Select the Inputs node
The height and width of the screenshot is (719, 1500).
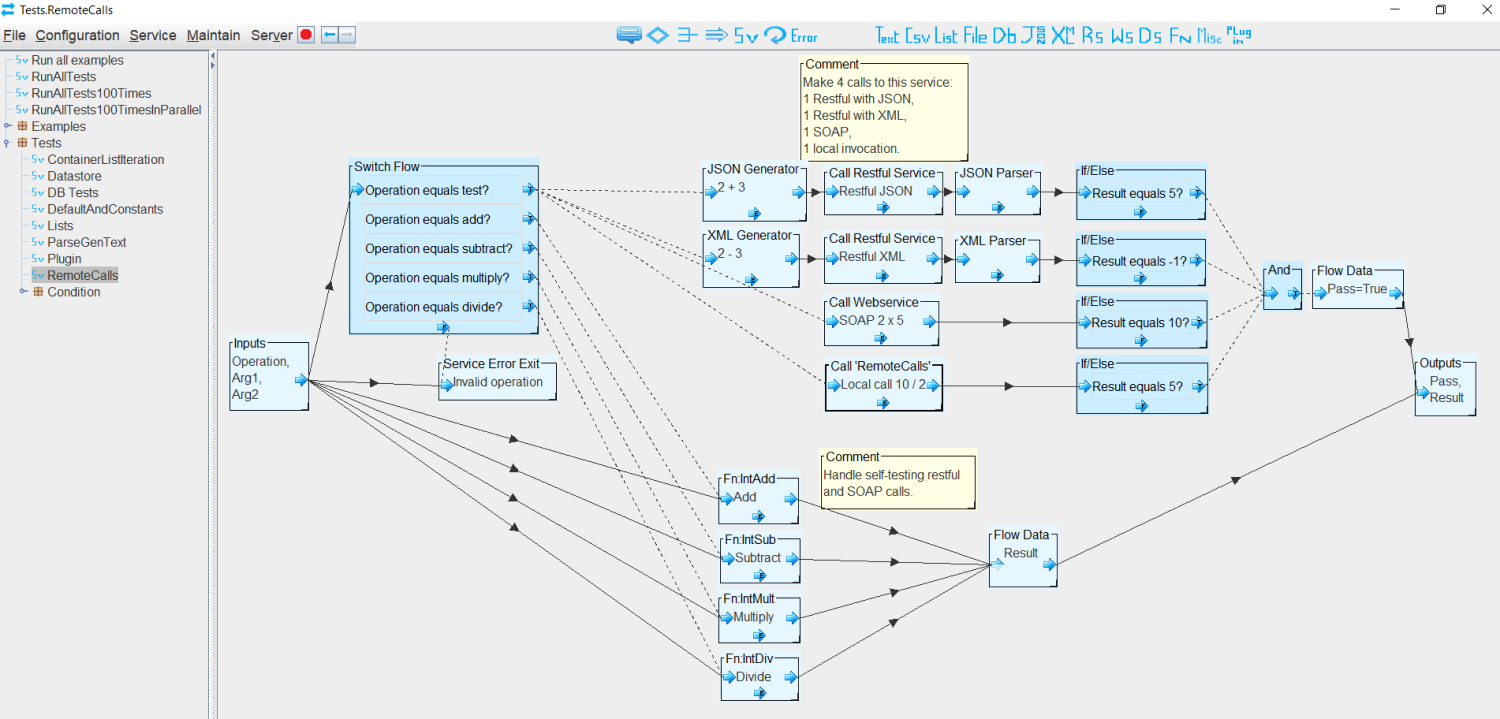[x=269, y=374]
